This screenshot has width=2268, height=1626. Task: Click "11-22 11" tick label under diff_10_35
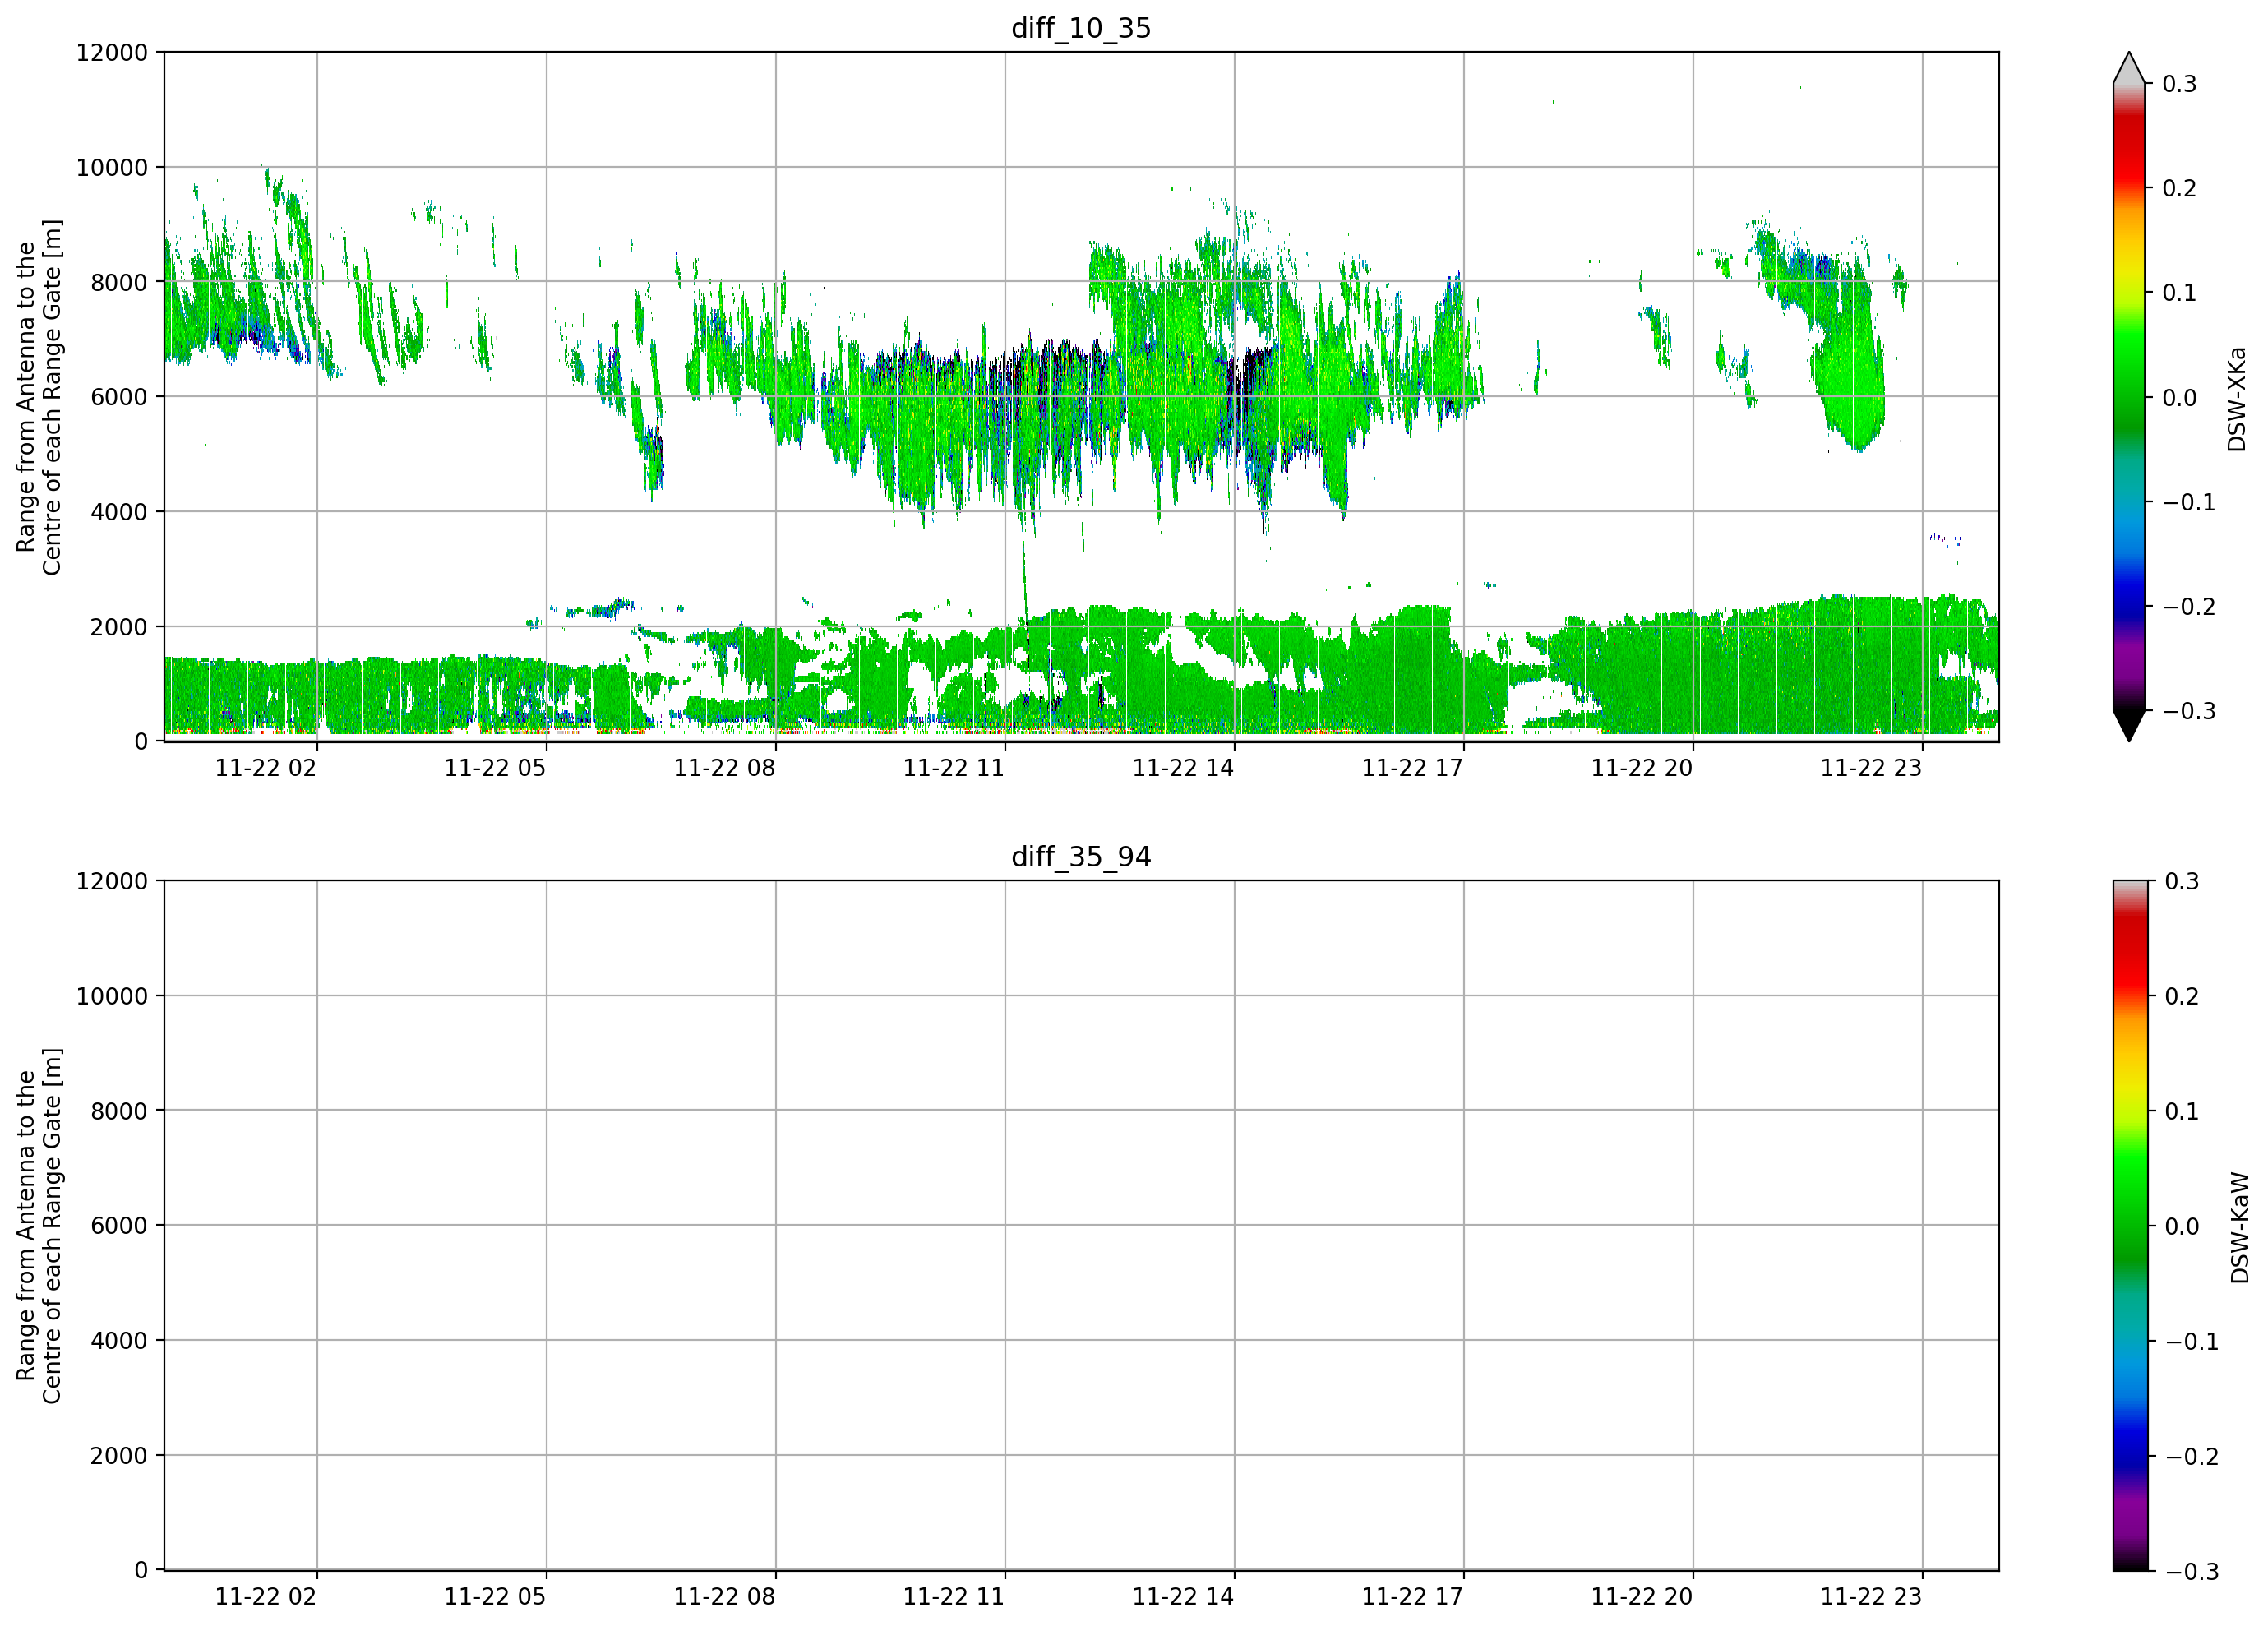(x=954, y=768)
